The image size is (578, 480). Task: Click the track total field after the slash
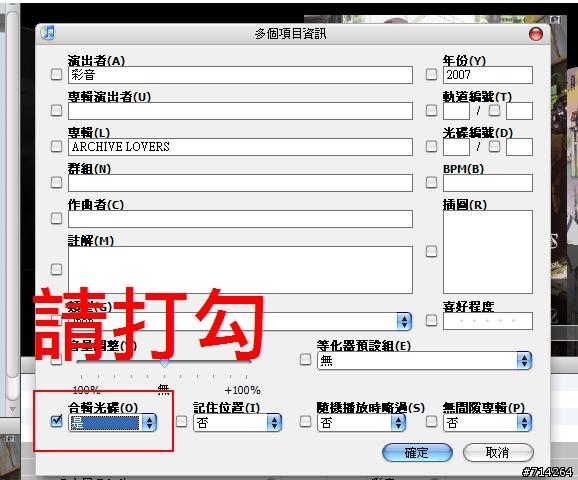click(x=519, y=111)
